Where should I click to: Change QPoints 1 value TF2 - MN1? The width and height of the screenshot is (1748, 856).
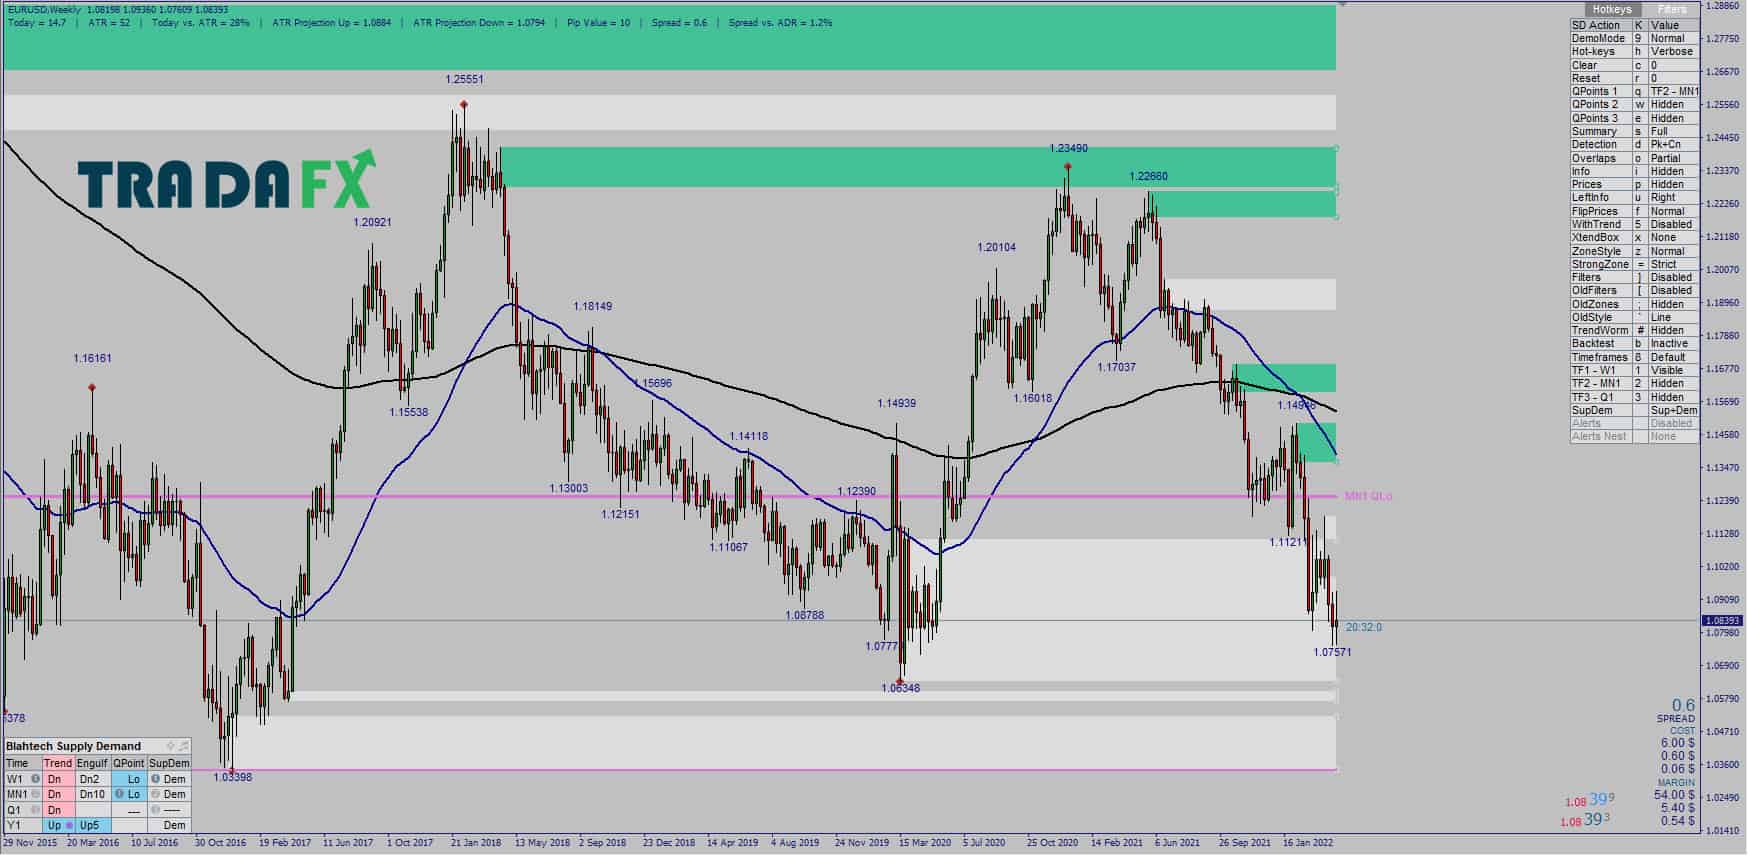[x=1673, y=91]
